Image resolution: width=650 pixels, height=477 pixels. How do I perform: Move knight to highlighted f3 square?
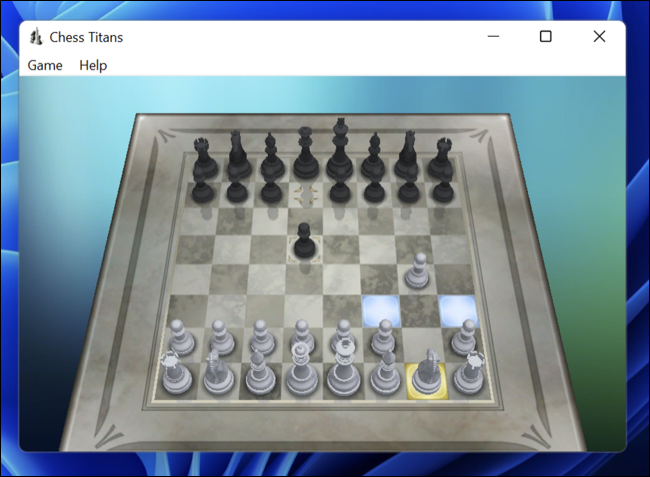pyautogui.click(x=381, y=310)
